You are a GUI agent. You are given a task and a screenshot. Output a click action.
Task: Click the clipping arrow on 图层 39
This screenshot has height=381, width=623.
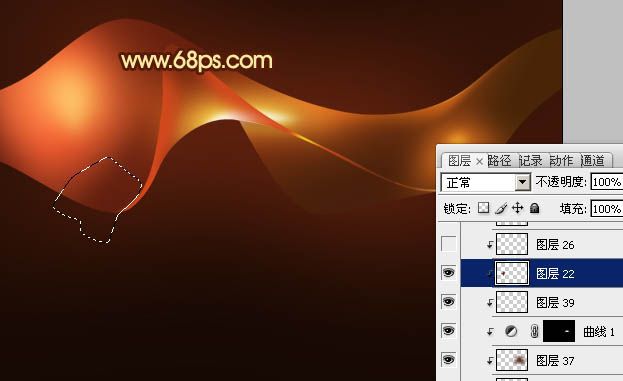(490, 303)
